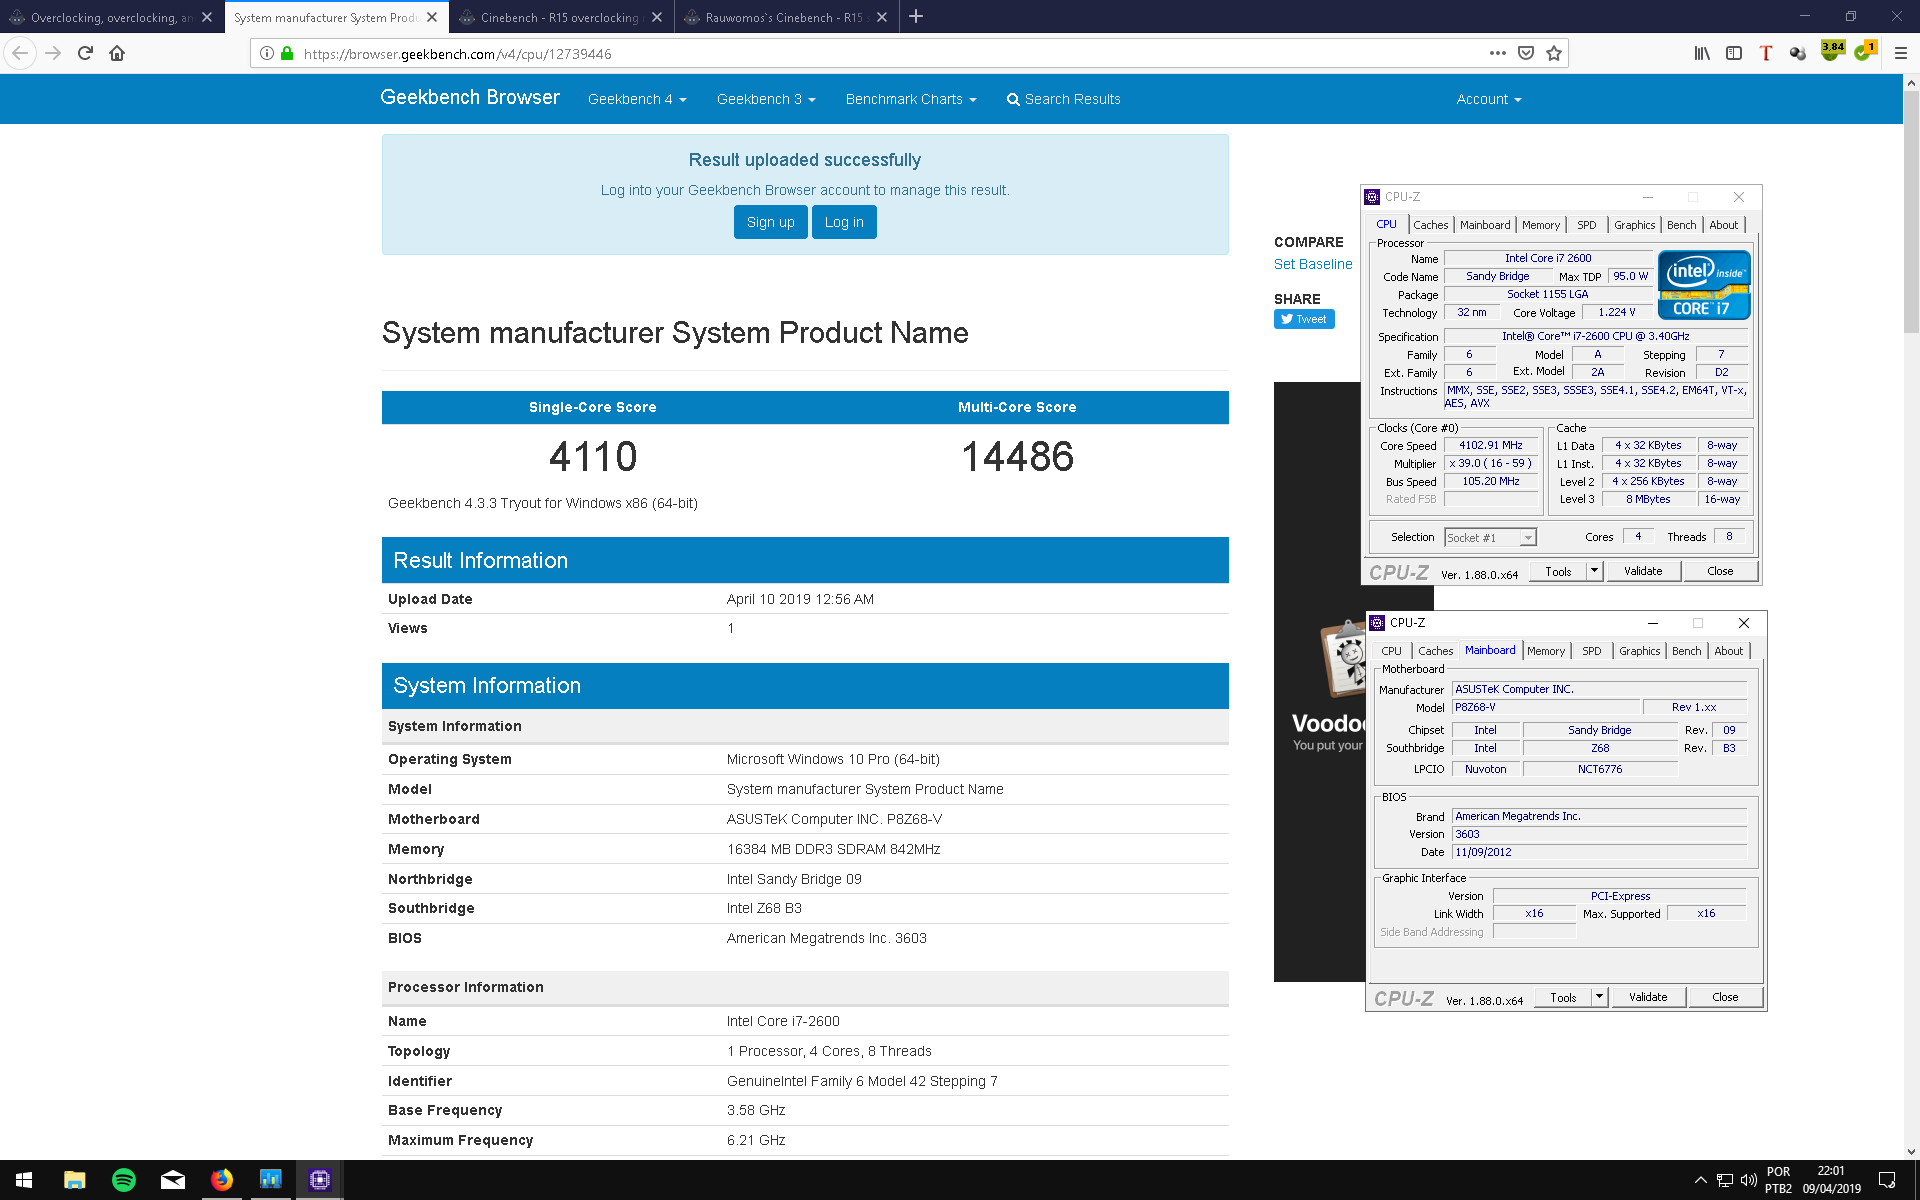Open the browser home page icon
This screenshot has height=1200, width=1920.
click(117, 53)
